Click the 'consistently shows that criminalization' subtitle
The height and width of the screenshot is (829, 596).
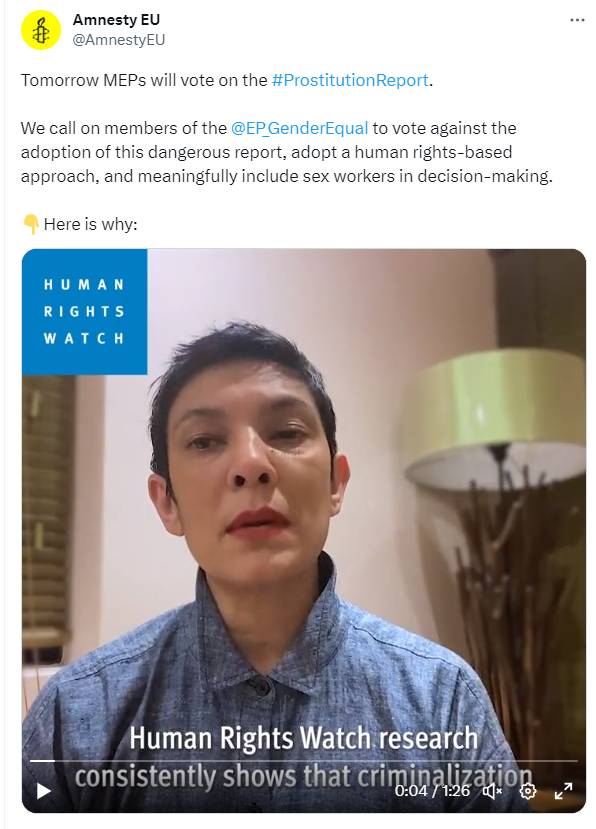[x=304, y=777]
